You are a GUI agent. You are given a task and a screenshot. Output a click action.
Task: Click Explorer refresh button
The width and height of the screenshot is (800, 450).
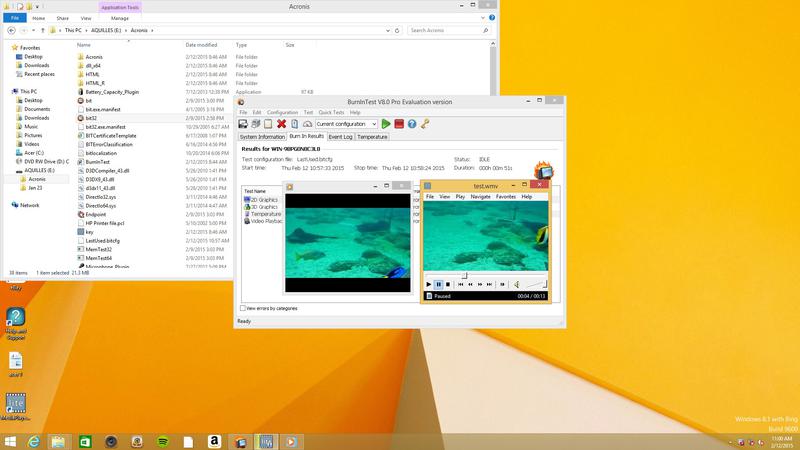[397, 31]
